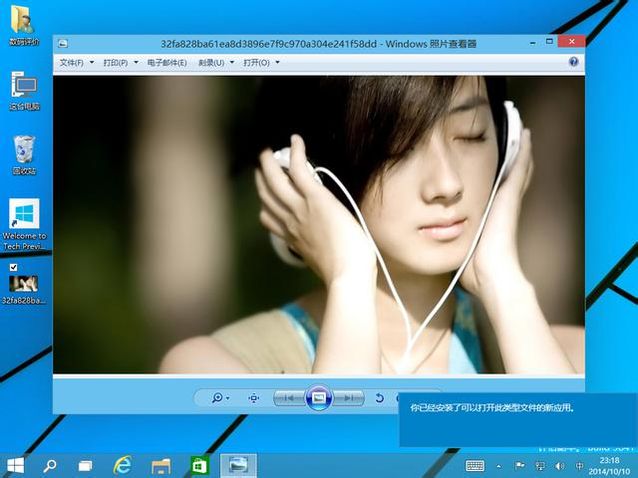Open the Action Center flag icon
This screenshot has width=638, height=478.
pos(520,466)
